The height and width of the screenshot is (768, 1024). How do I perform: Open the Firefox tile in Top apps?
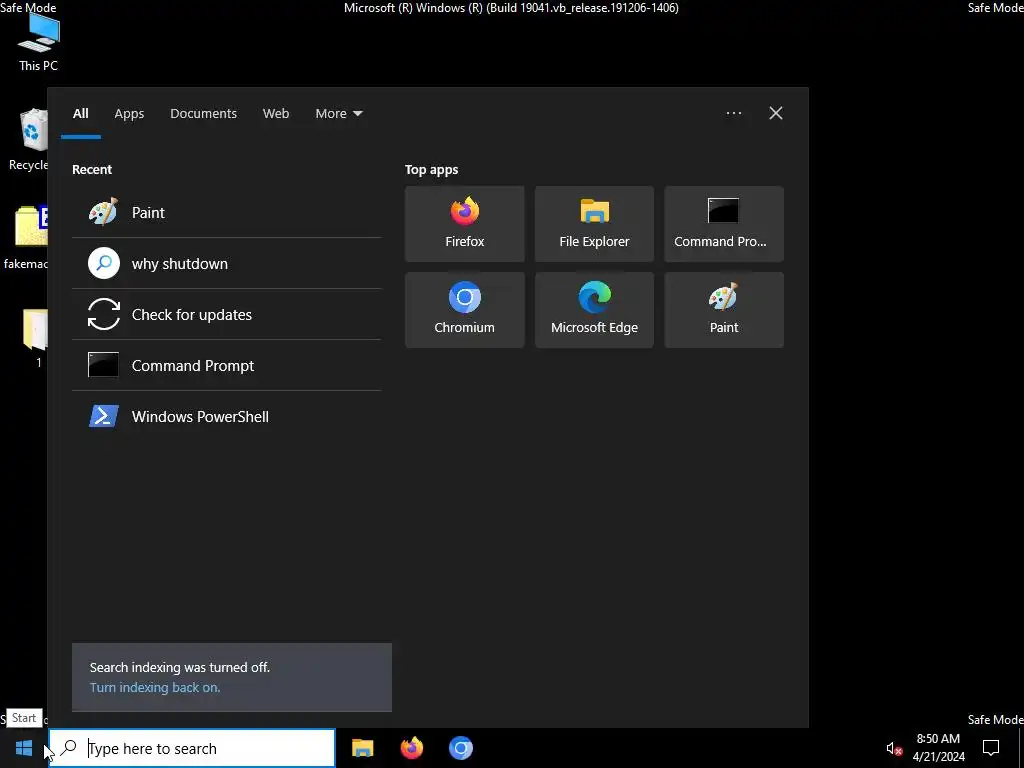tap(464, 224)
